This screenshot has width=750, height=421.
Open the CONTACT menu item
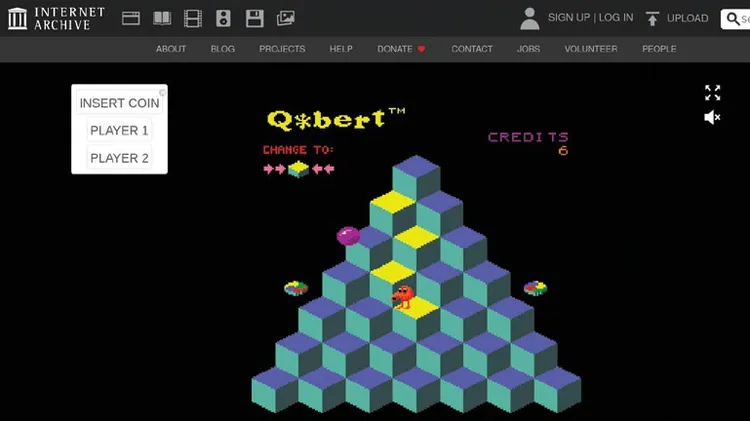coord(472,49)
